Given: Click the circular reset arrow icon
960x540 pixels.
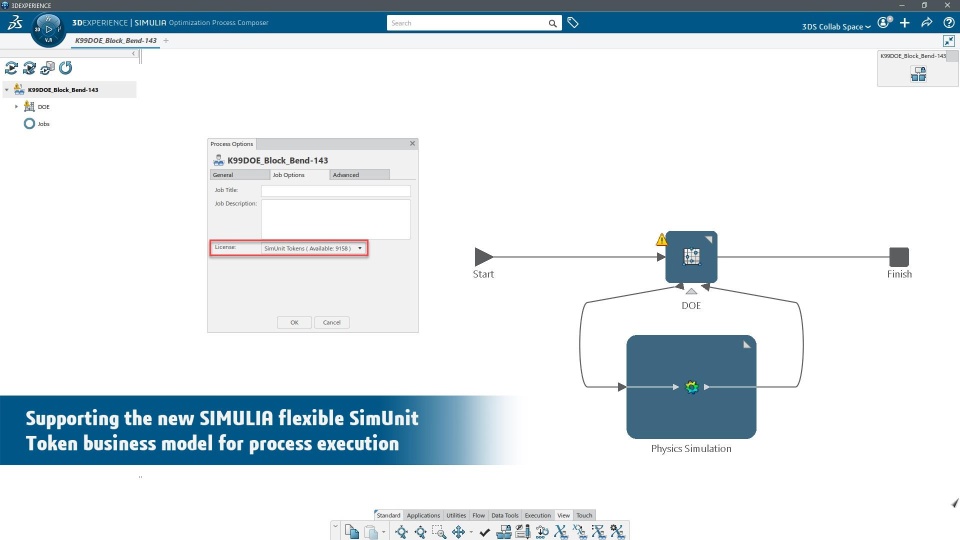Looking at the screenshot, I should 66,68.
